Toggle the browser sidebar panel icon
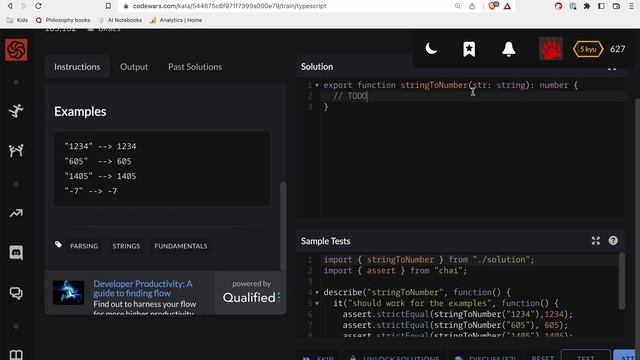 (602, 6)
